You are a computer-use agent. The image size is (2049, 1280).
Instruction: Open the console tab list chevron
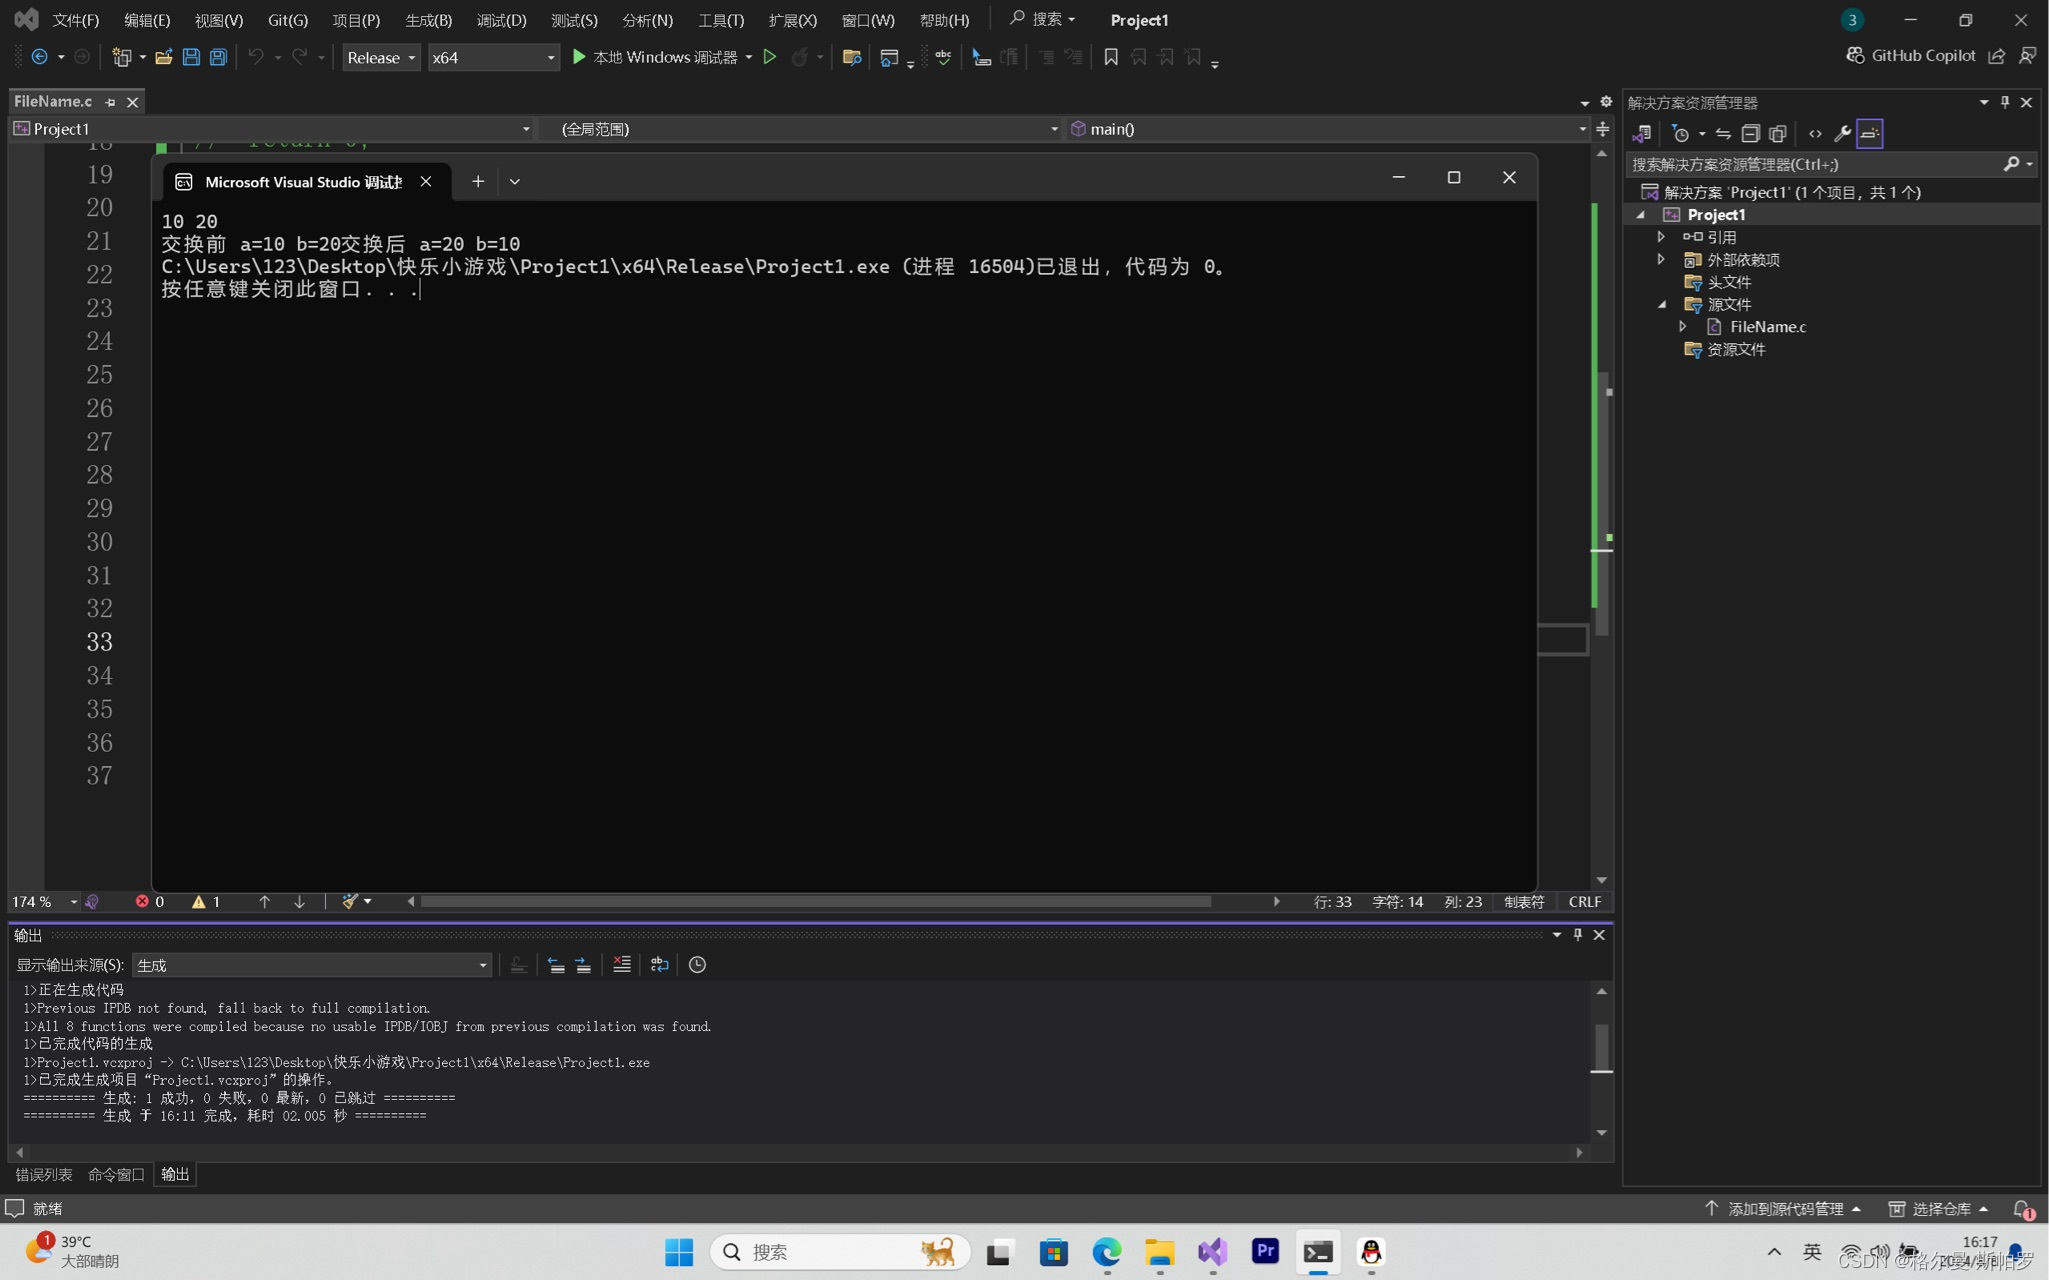[515, 181]
